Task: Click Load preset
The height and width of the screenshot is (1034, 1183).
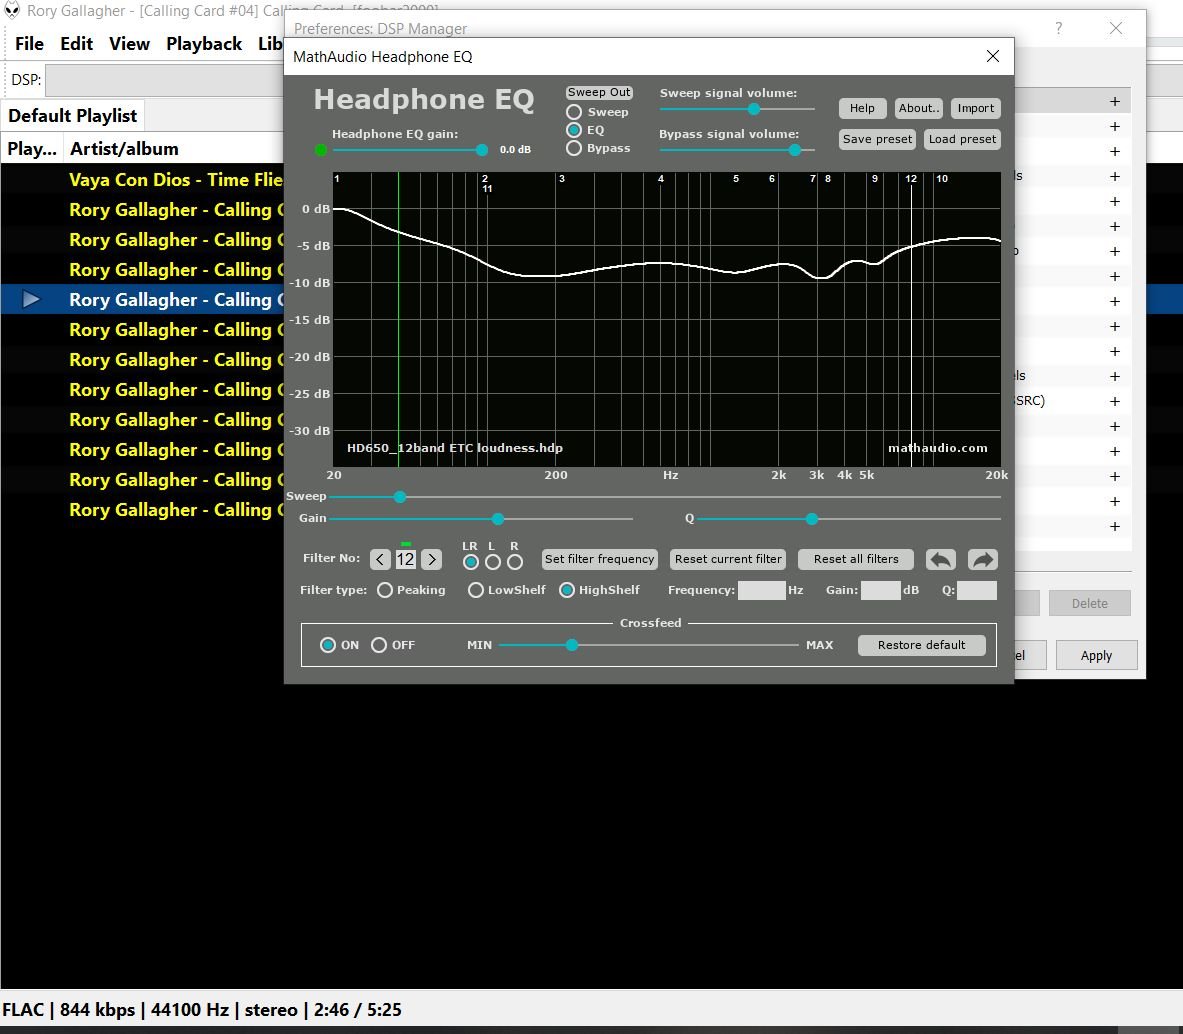Action: point(962,140)
